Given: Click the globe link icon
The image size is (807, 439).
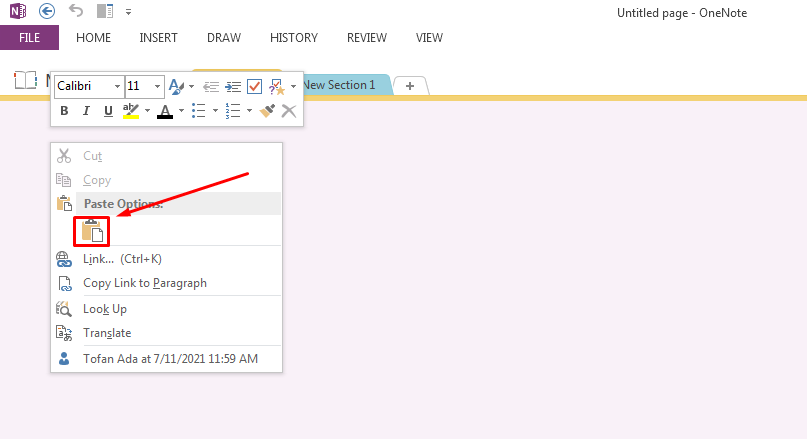Looking at the screenshot, I should tap(64, 259).
